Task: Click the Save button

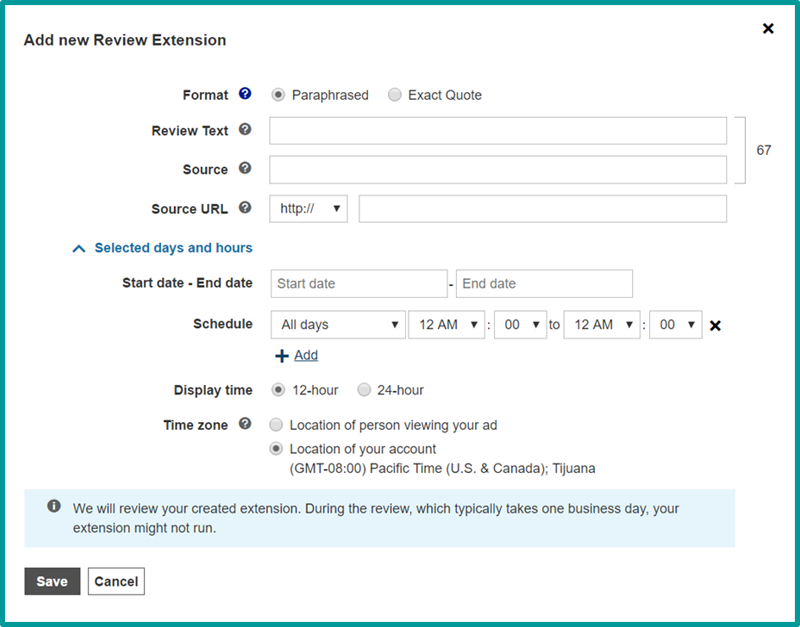Action: (52, 581)
